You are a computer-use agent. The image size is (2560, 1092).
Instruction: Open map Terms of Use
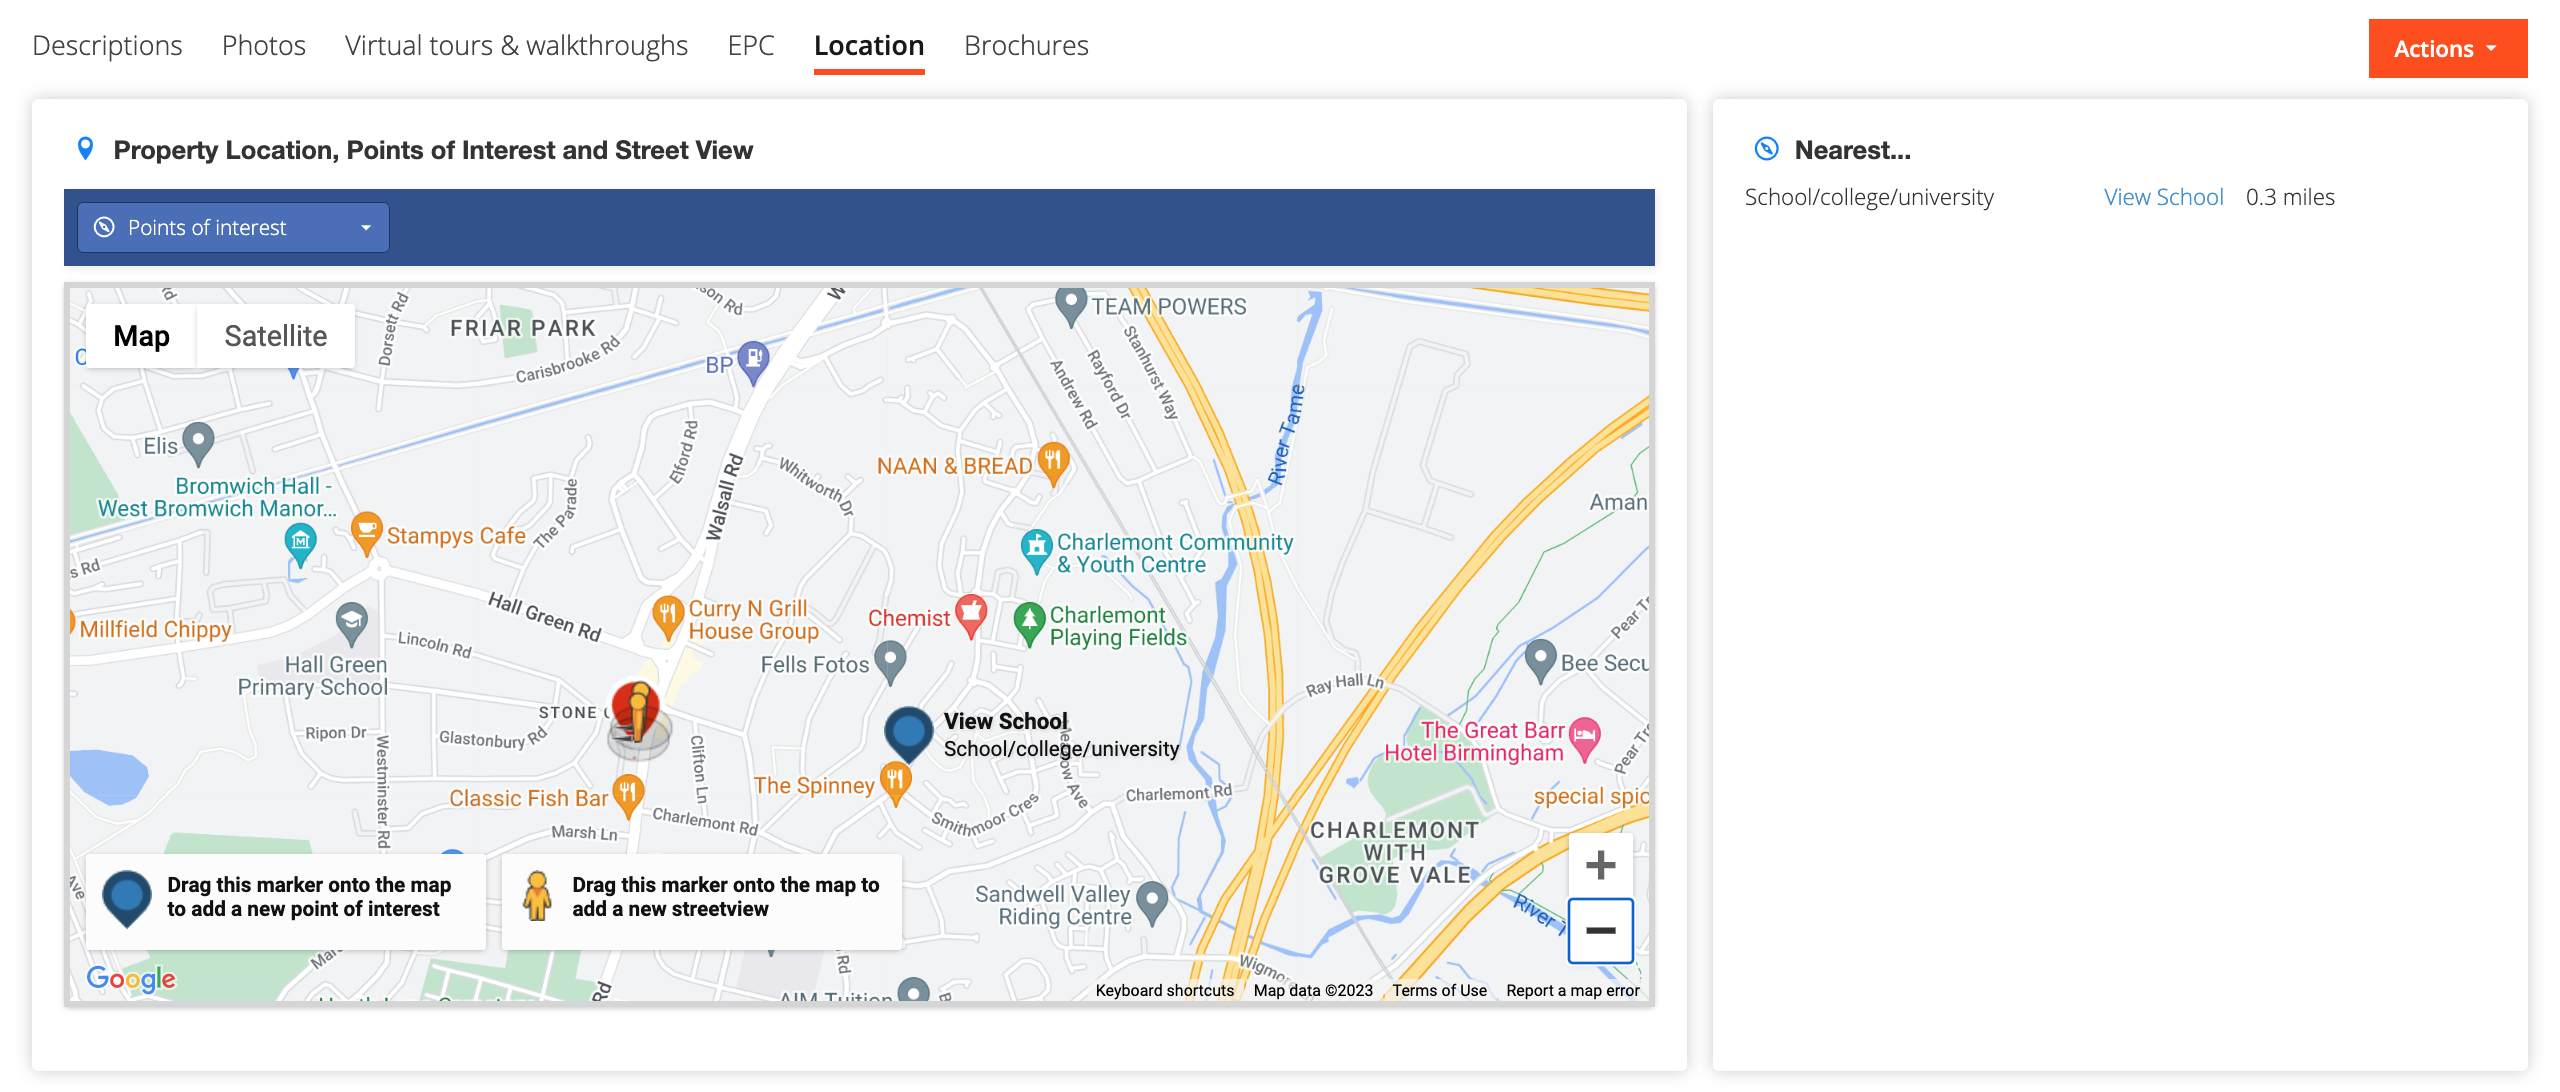coord(1439,990)
